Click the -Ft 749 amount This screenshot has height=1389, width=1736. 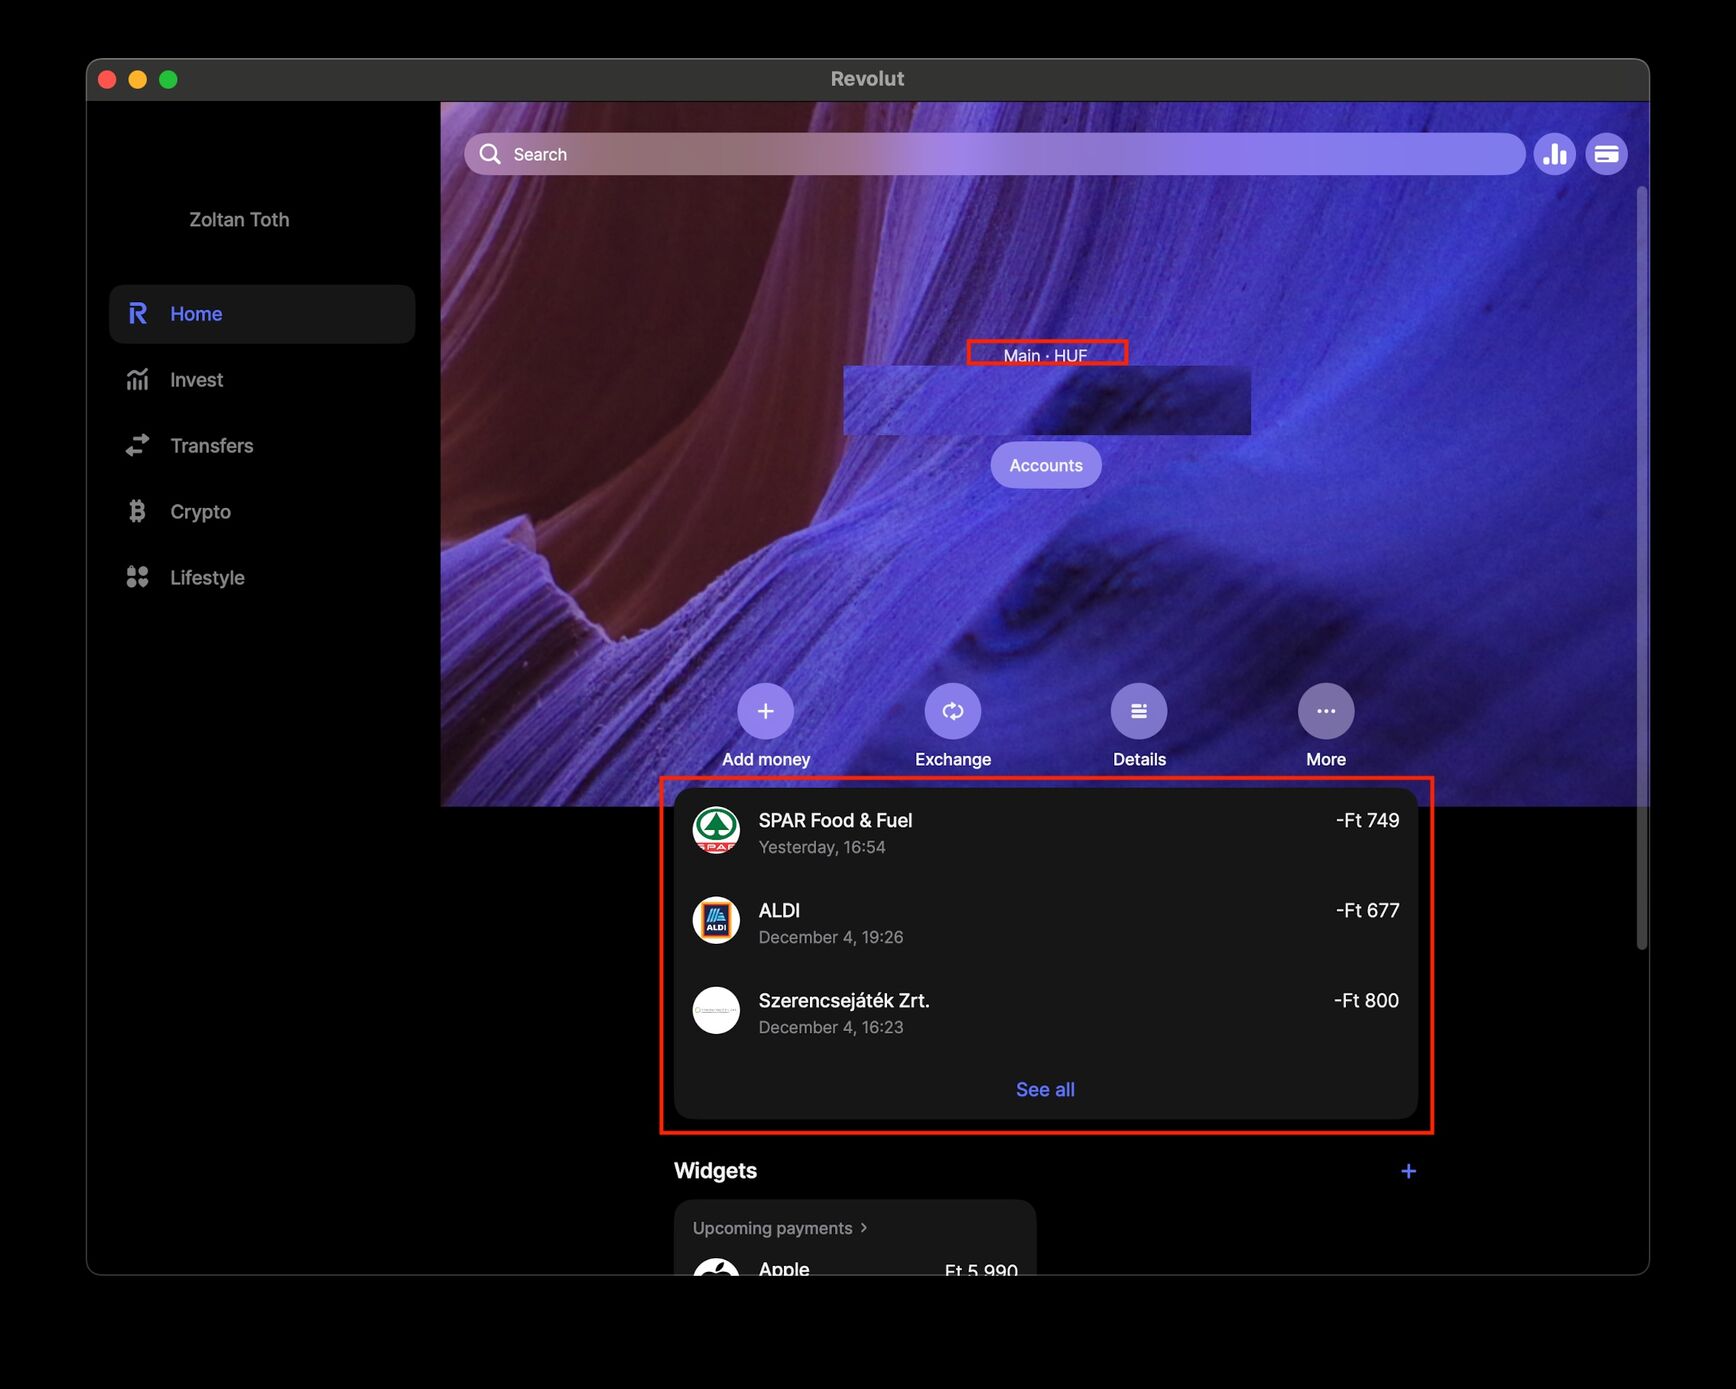1367,820
